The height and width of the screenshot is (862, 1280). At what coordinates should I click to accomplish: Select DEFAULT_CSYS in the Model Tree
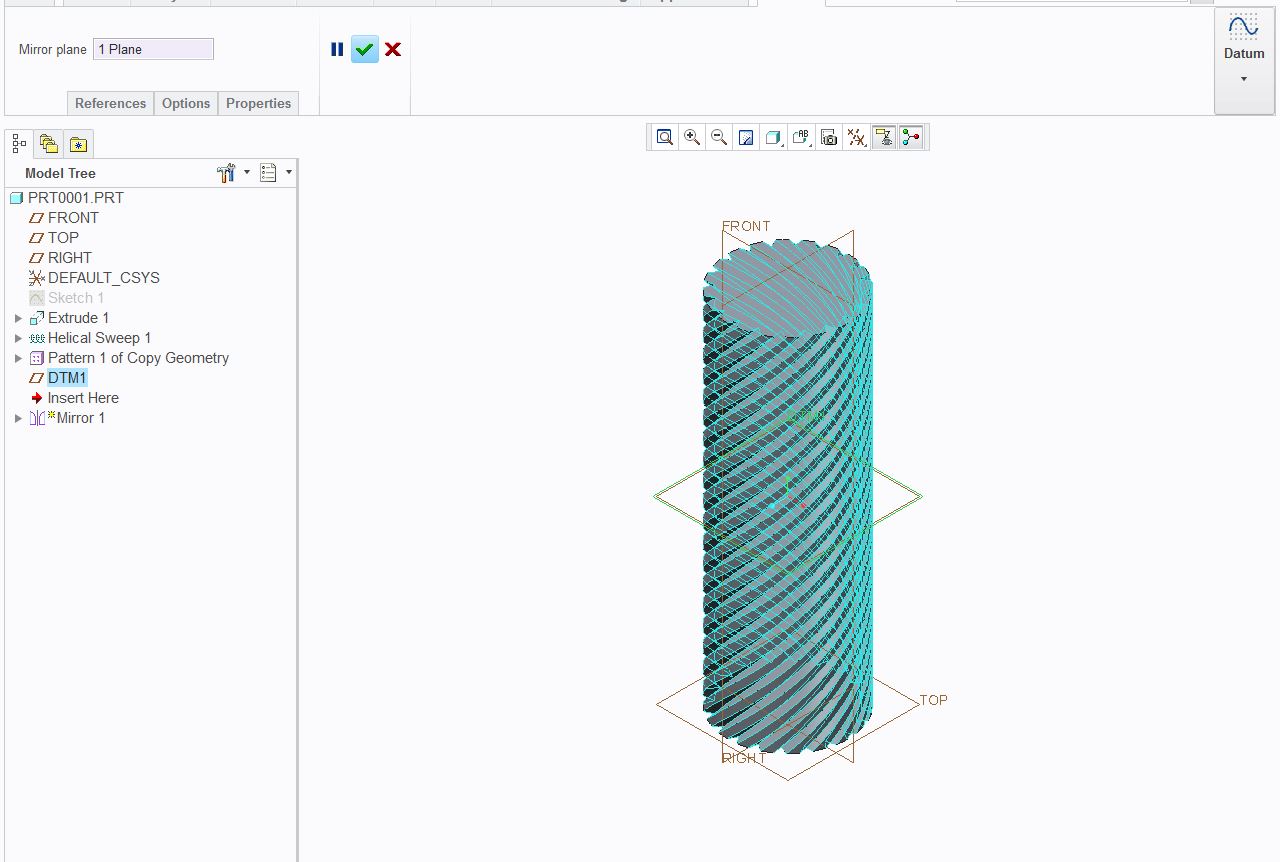104,278
